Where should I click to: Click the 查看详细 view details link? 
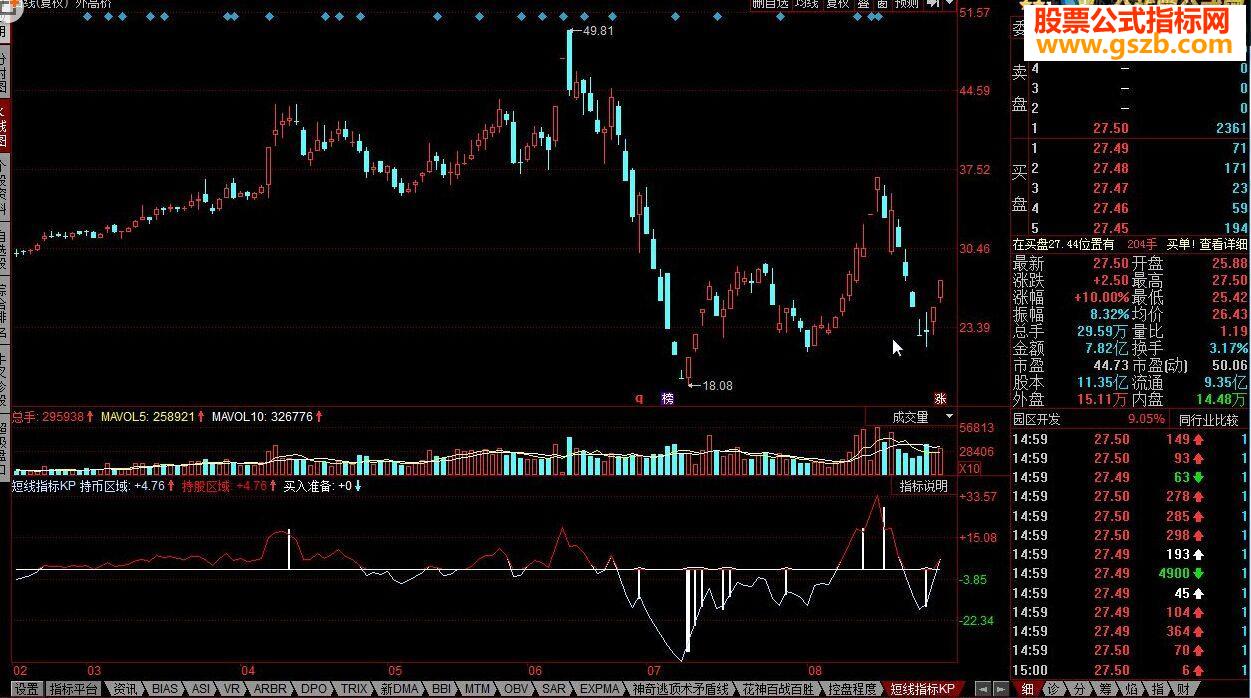1223,244
